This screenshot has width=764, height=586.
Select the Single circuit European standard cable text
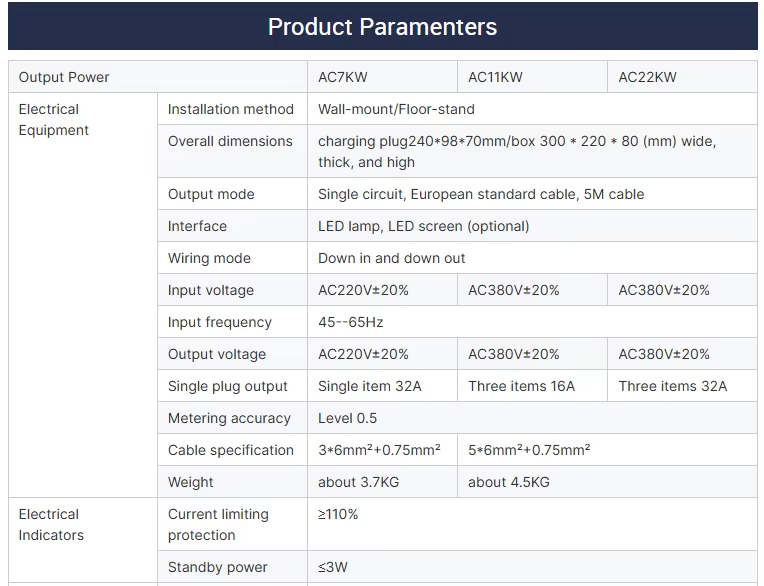(480, 194)
